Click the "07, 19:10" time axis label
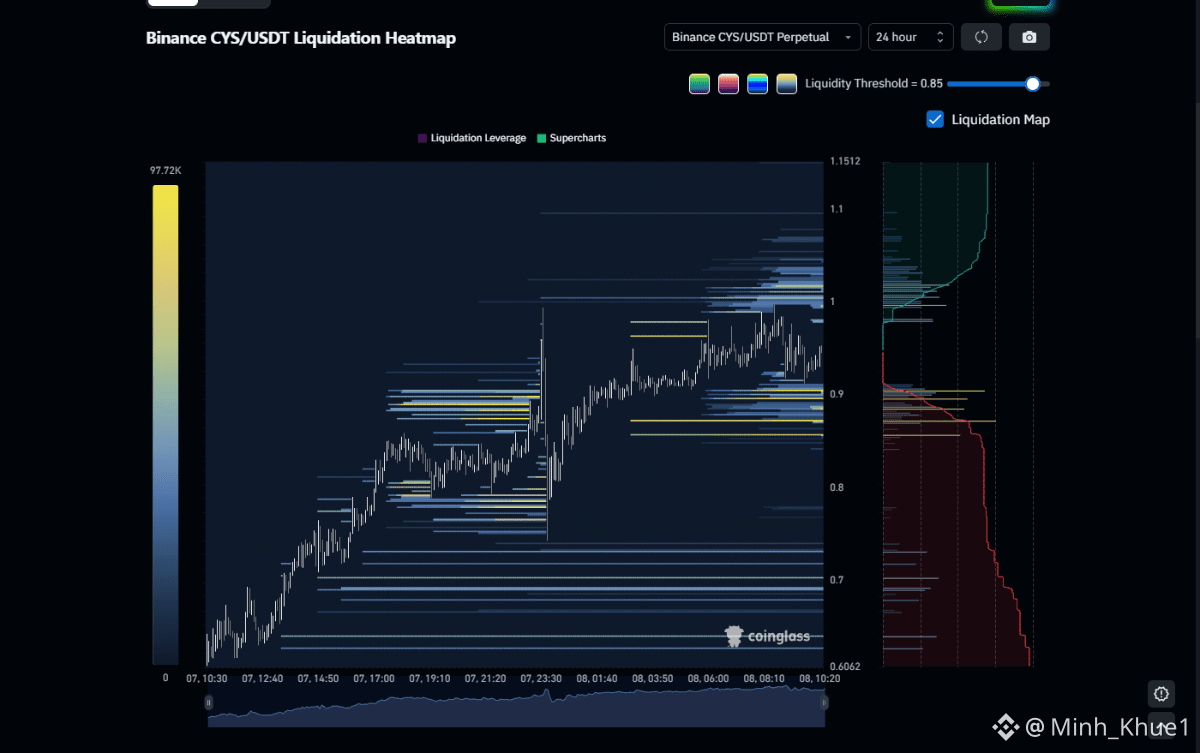 [x=430, y=678]
